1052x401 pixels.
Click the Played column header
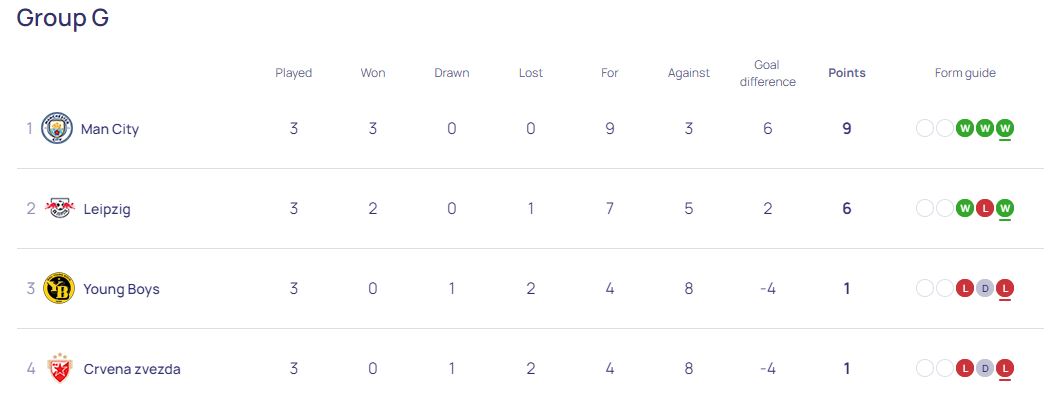pyautogui.click(x=293, y=73)
